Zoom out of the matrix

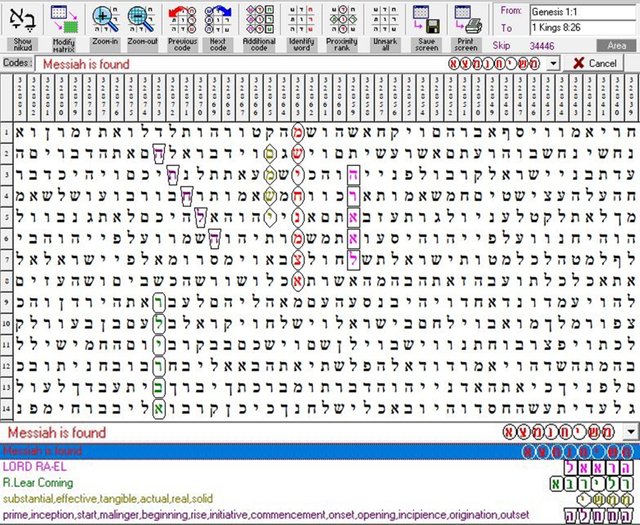145,20
